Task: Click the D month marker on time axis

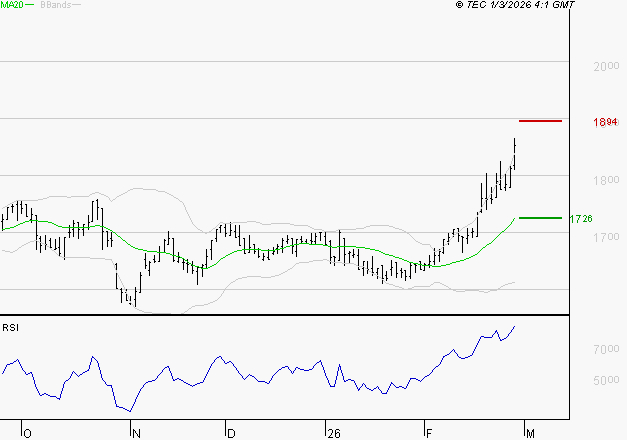Action: pyautogui.click(x=231, y=434)
